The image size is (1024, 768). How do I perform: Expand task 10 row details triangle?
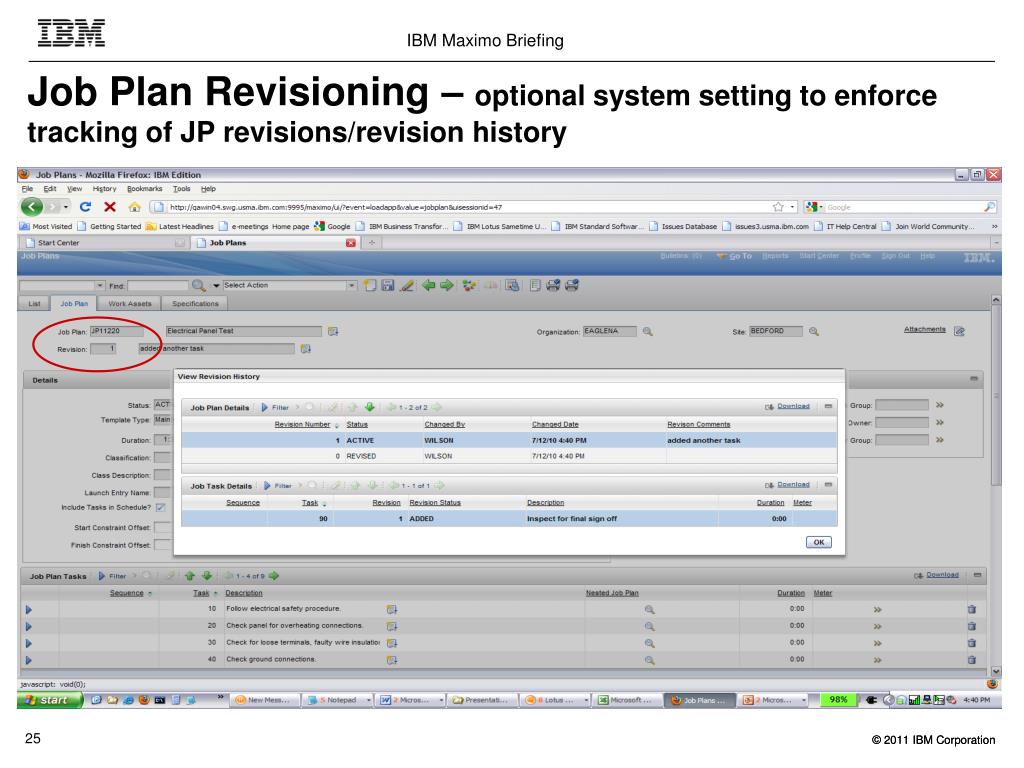29,609
